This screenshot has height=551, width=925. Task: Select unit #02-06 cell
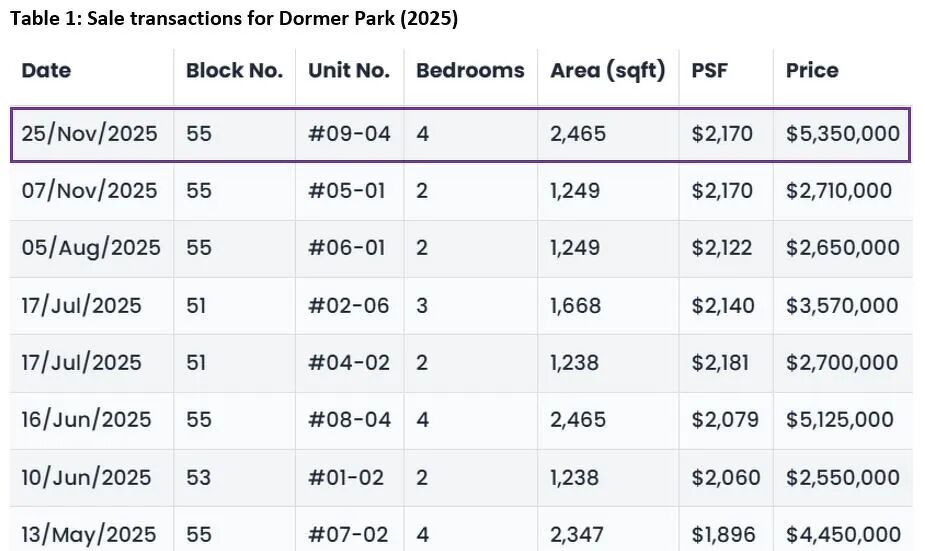coord(348,305)
